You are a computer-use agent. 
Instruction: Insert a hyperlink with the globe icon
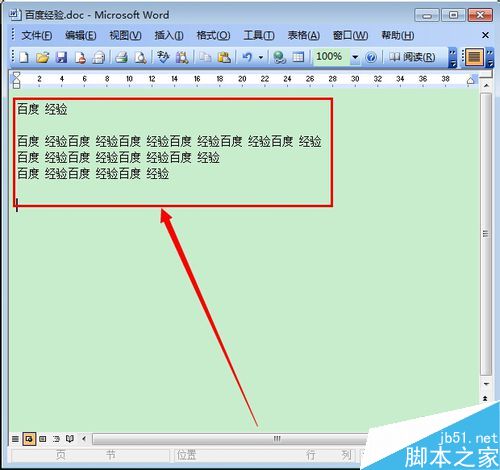(279, 57)
